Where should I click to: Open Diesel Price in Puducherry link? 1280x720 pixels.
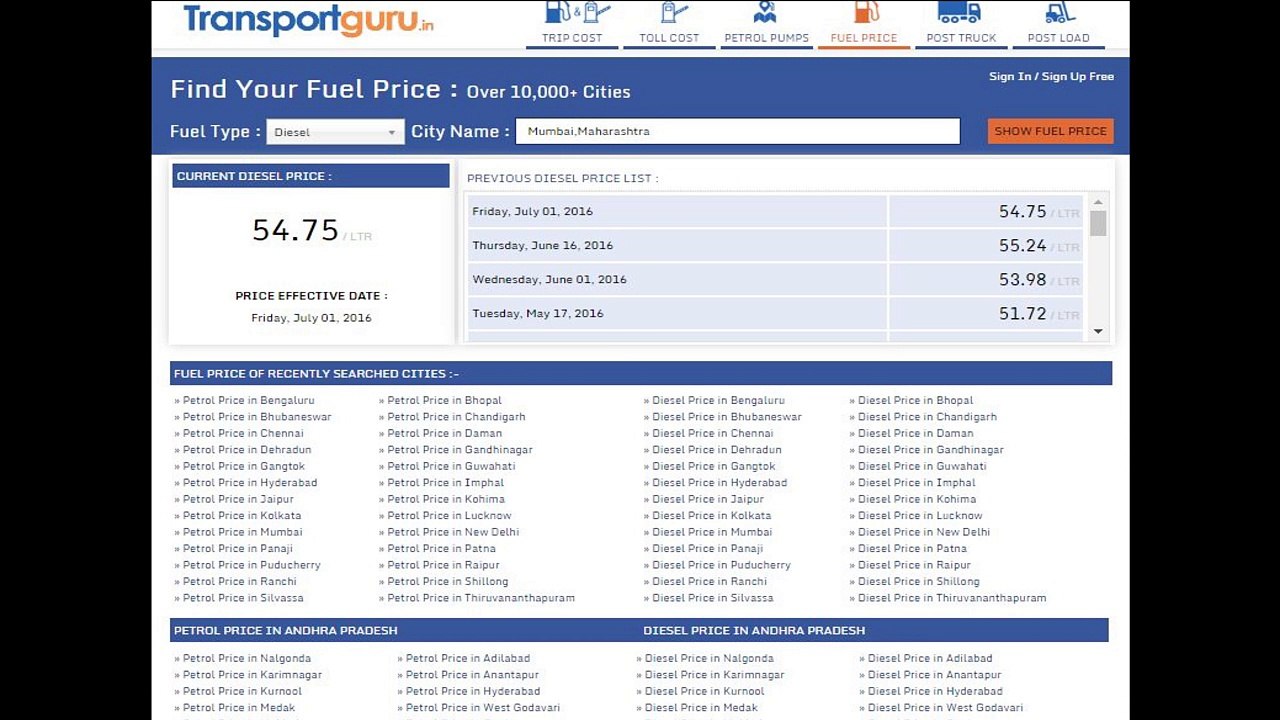pyautogui.click(x=721, y=565)
